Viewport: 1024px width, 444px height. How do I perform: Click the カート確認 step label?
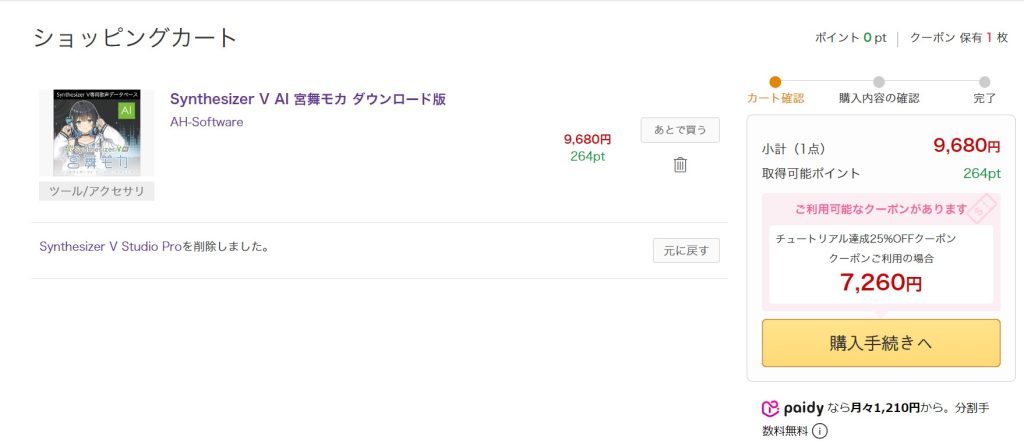click(x=775, y=98)
